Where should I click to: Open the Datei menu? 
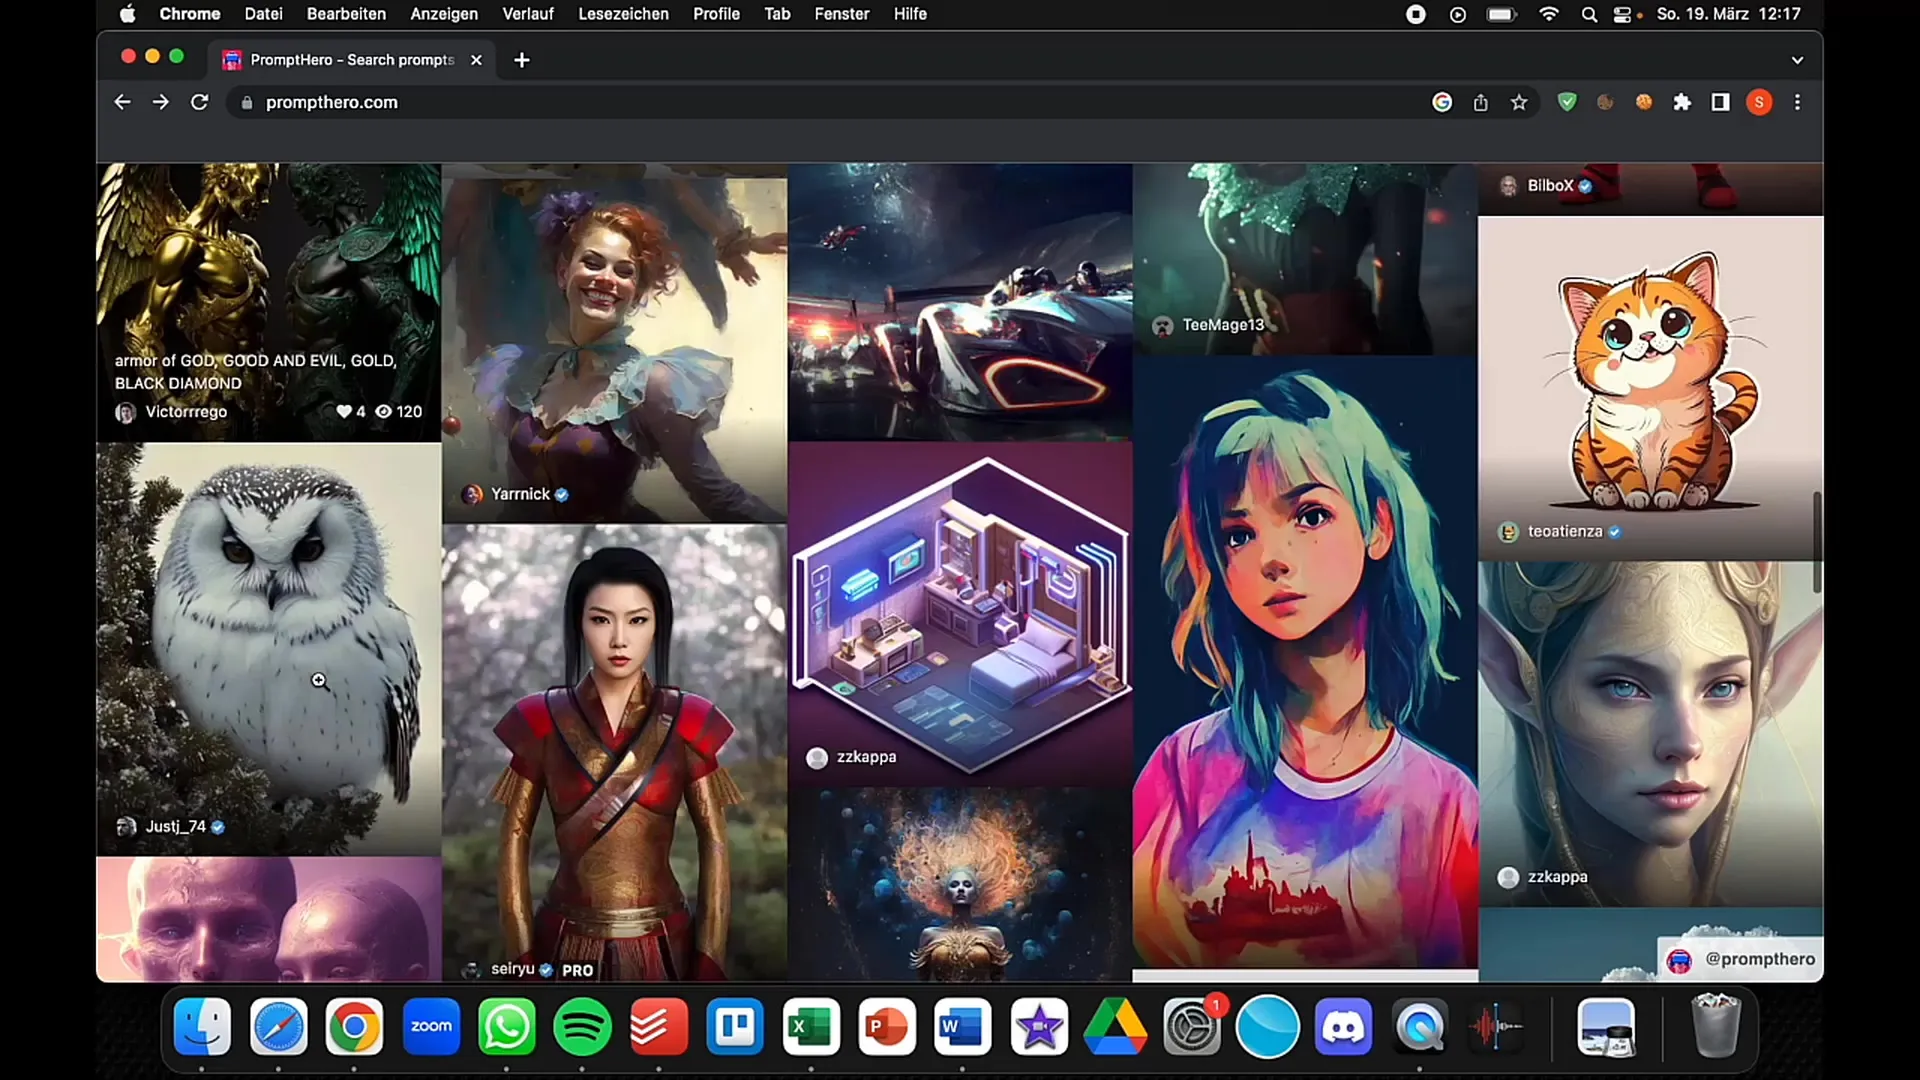263,14
